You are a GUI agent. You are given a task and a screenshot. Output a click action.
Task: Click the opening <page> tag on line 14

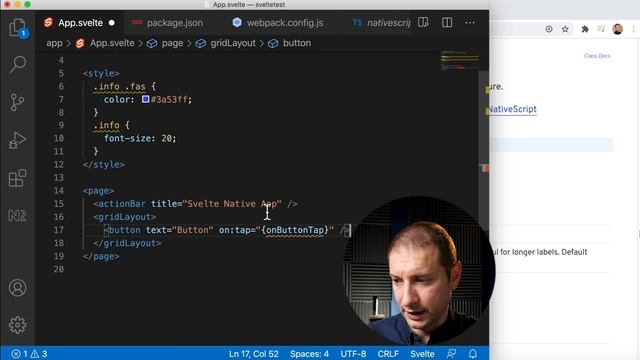point(98,191)
